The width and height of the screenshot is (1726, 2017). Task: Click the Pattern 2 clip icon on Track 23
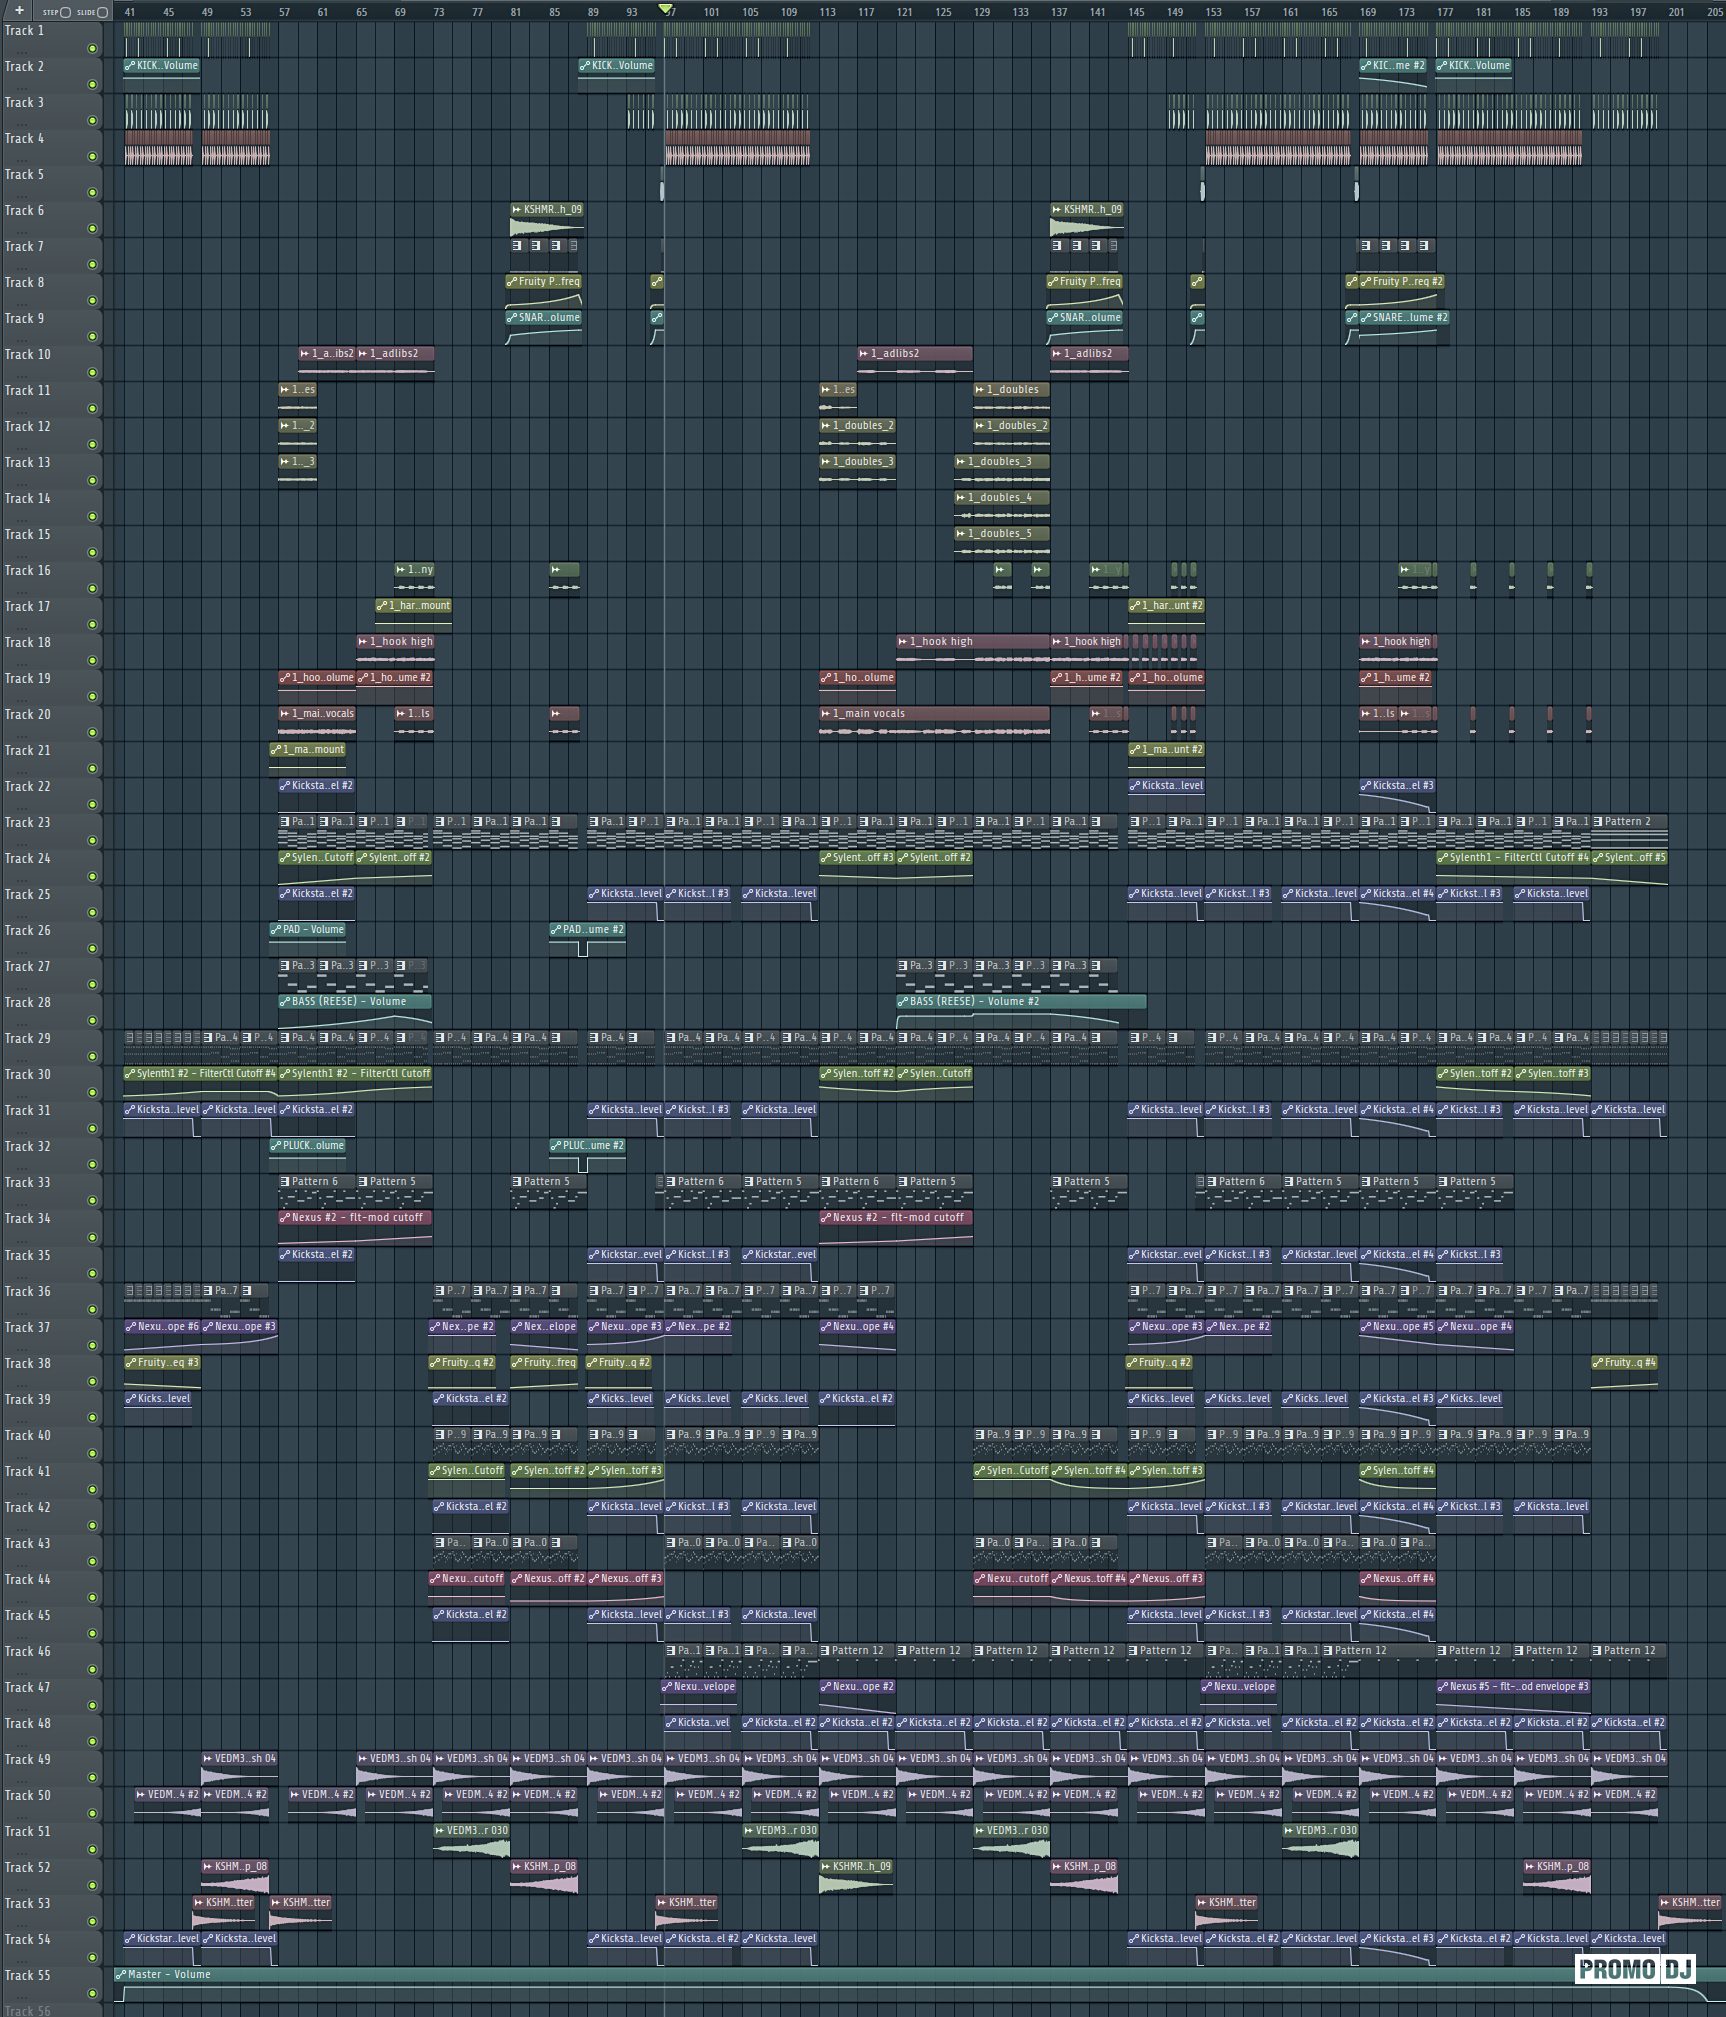[x=1598, y=822]
